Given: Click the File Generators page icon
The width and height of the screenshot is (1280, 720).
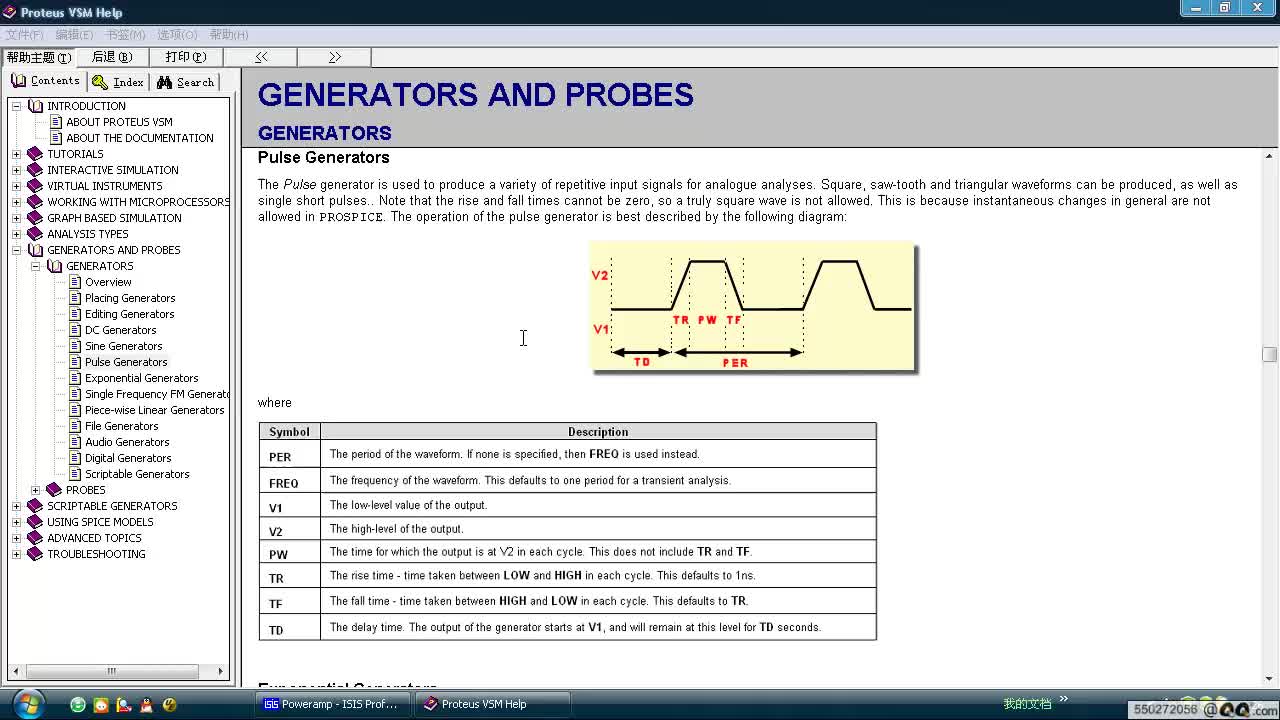Looking at the screenshot, I should tap(75, 426).
